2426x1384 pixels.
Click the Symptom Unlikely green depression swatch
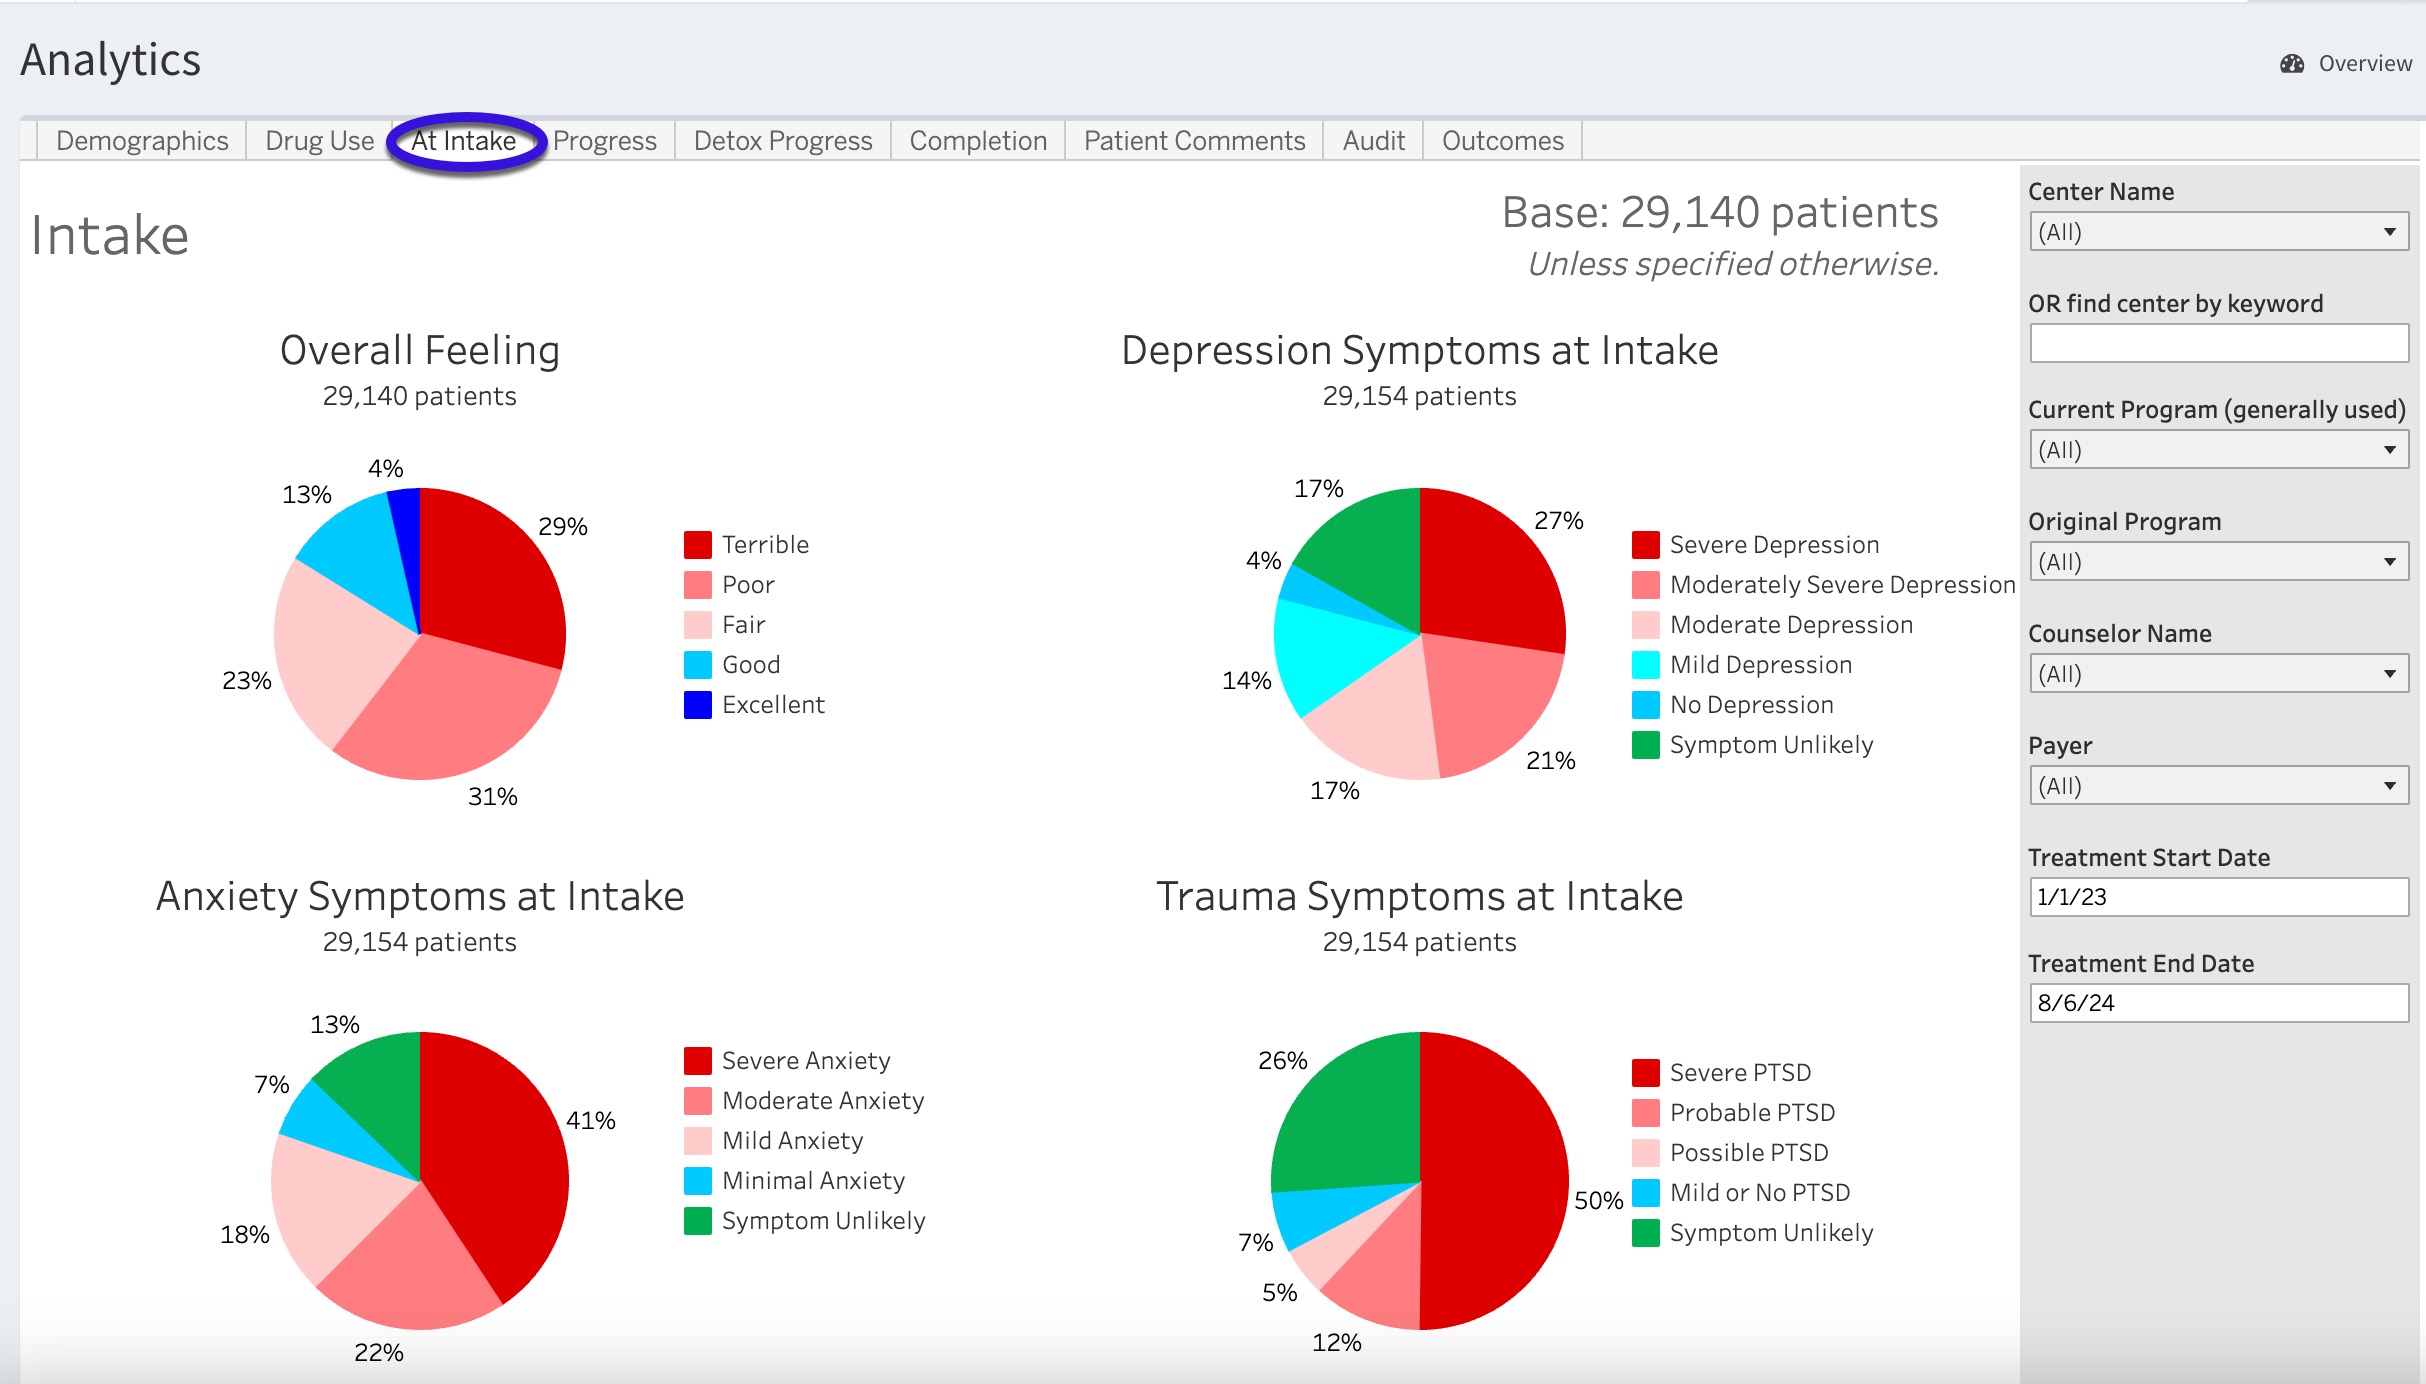[x=1645, y=745]
